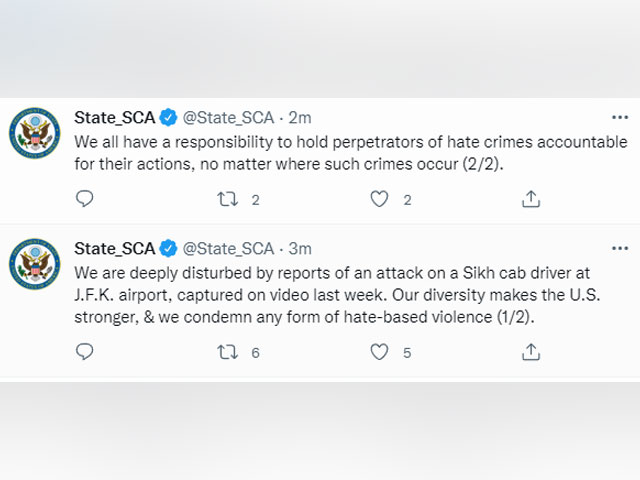Viewport: 640px width, 480px height.
Task: Open more options on the 2m tweet
Action: point(620,118)
